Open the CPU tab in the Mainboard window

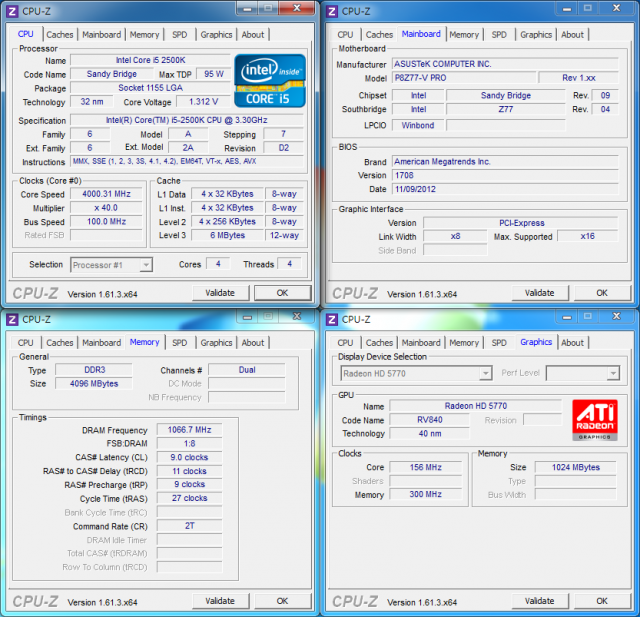point(345,35)
